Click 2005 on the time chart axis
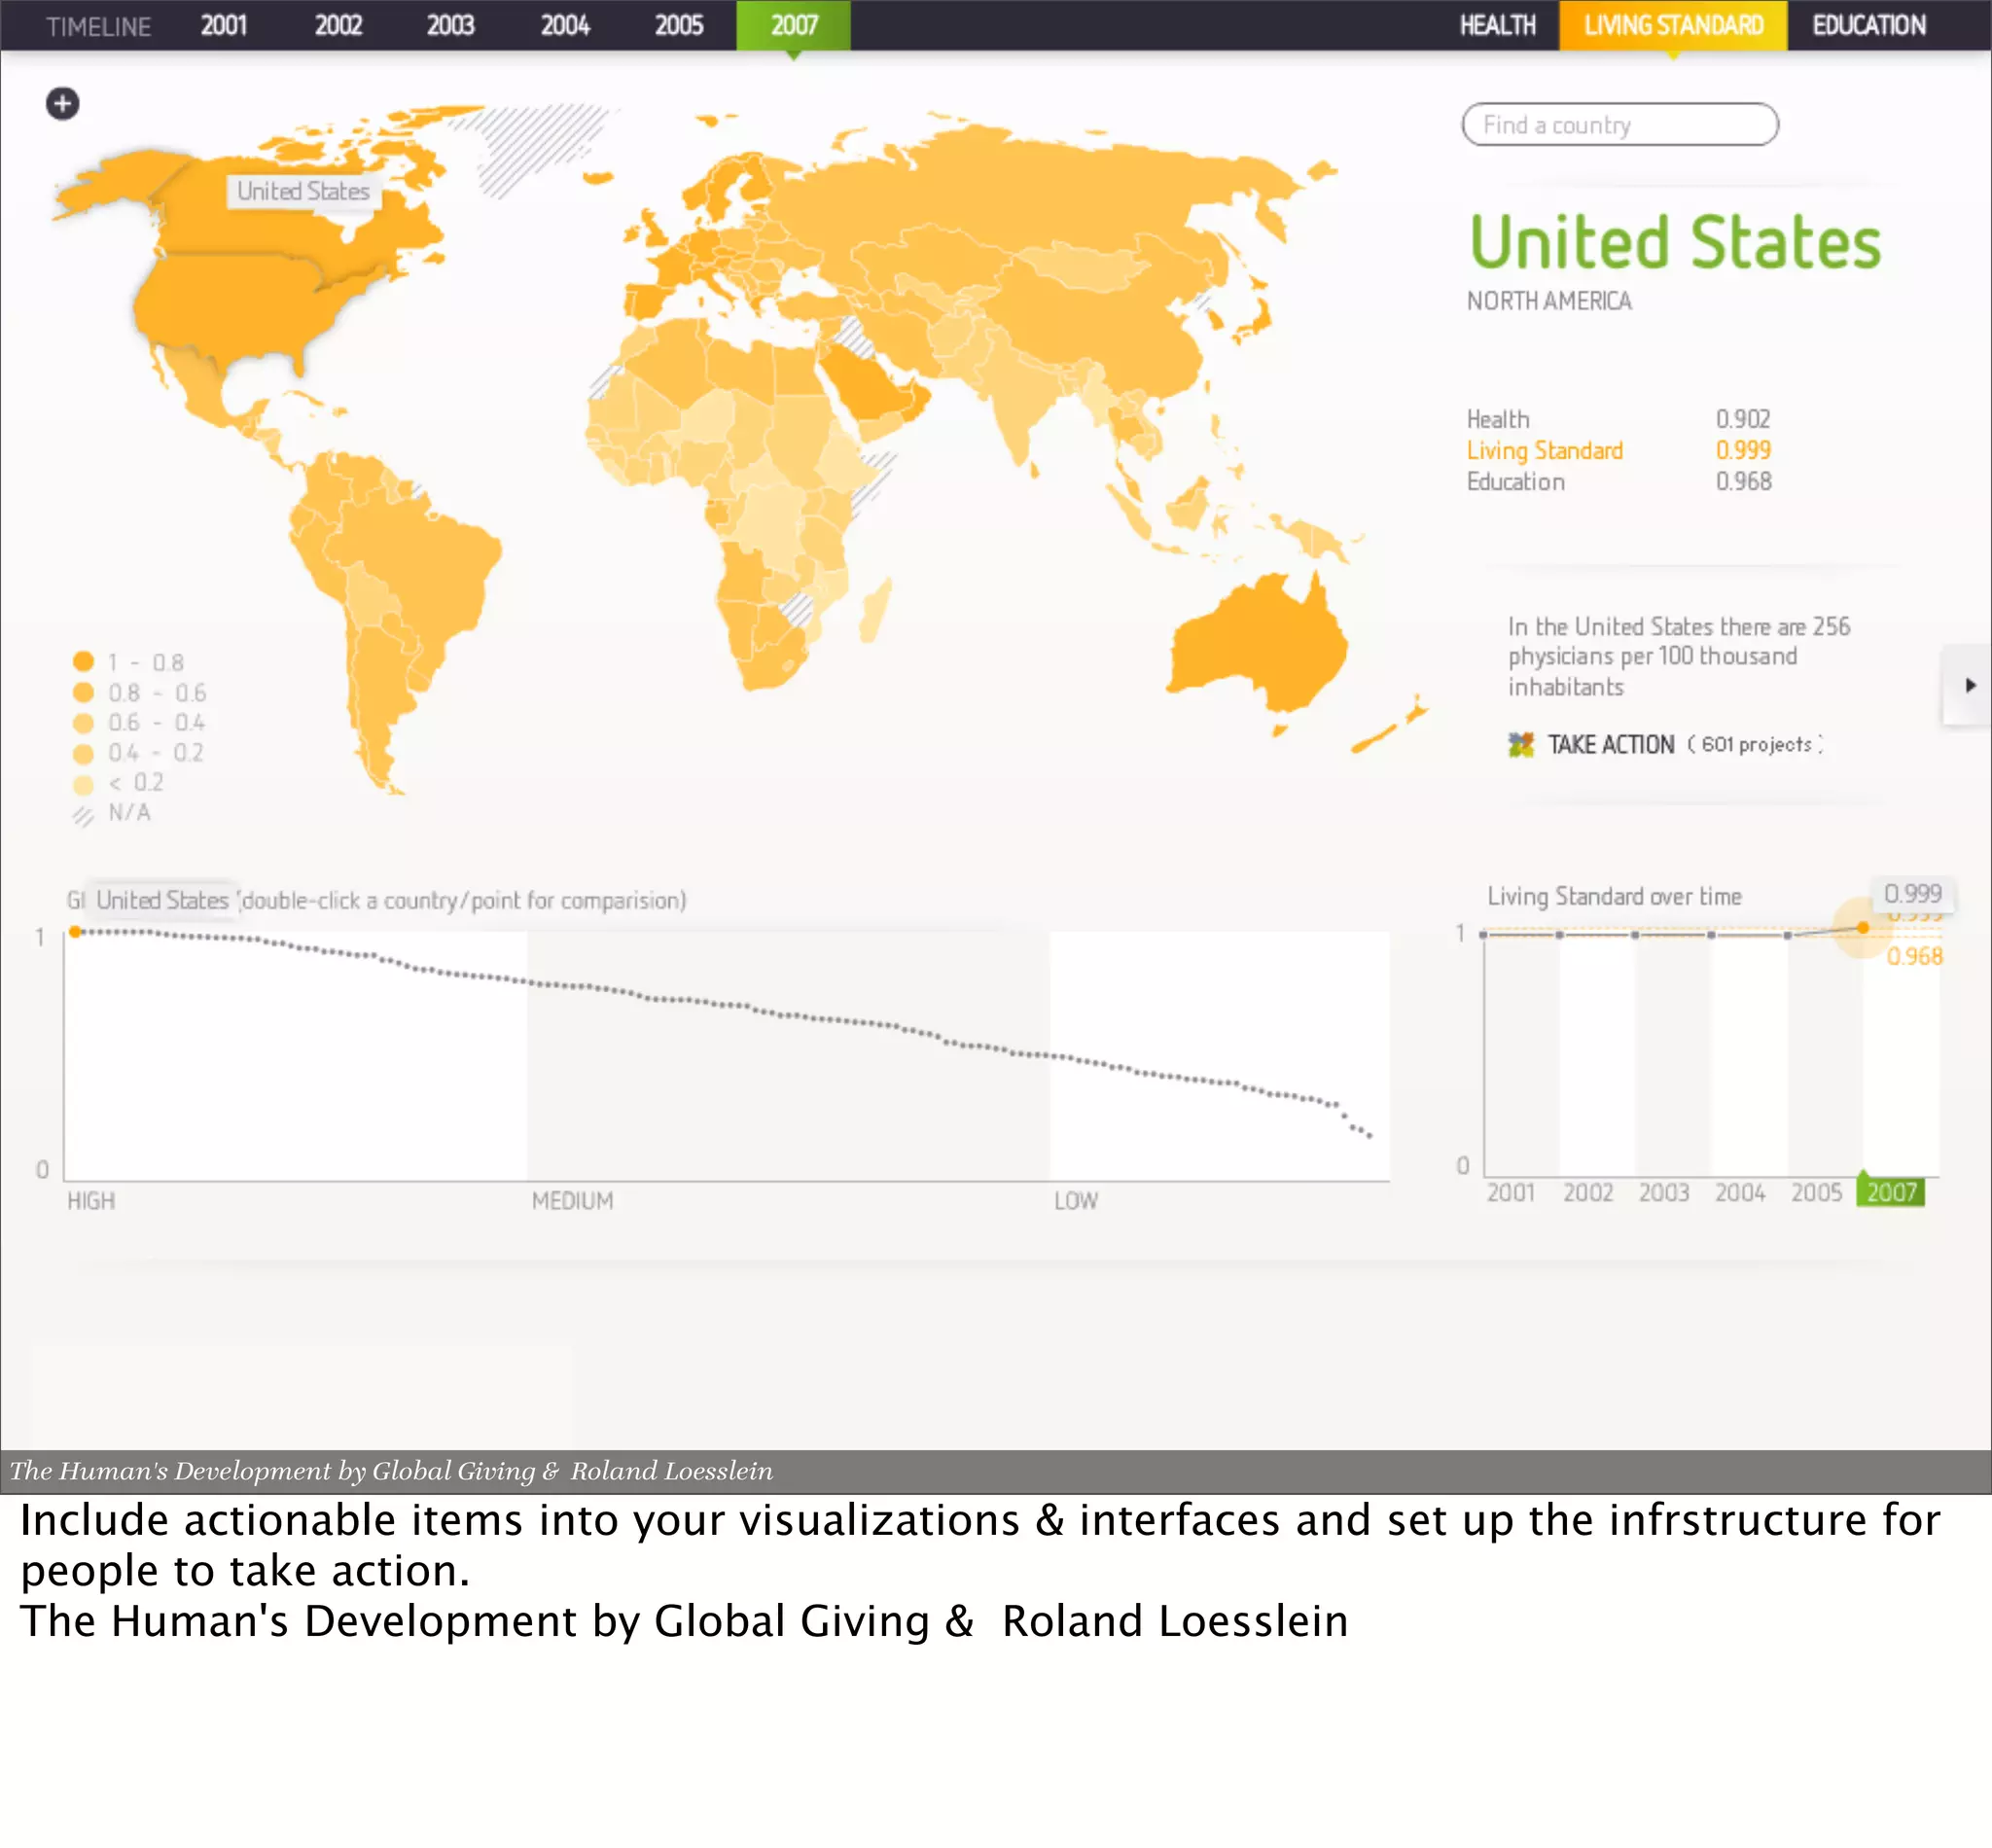1992x1848 pixels. 1816,1192
